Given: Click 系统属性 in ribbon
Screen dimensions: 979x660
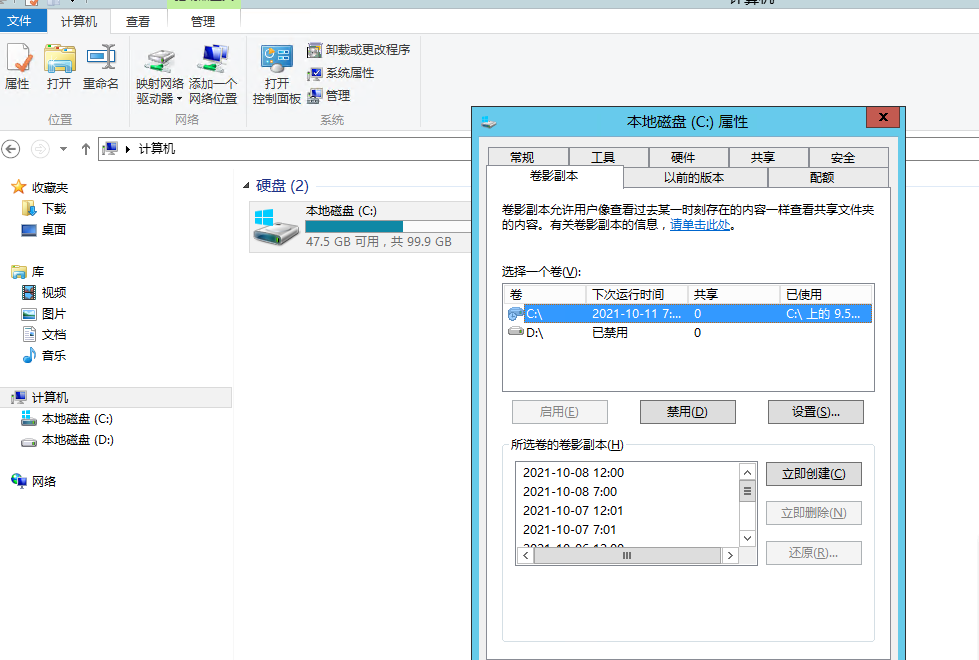Looking at the screenshot, I should (x=340, y=73).
